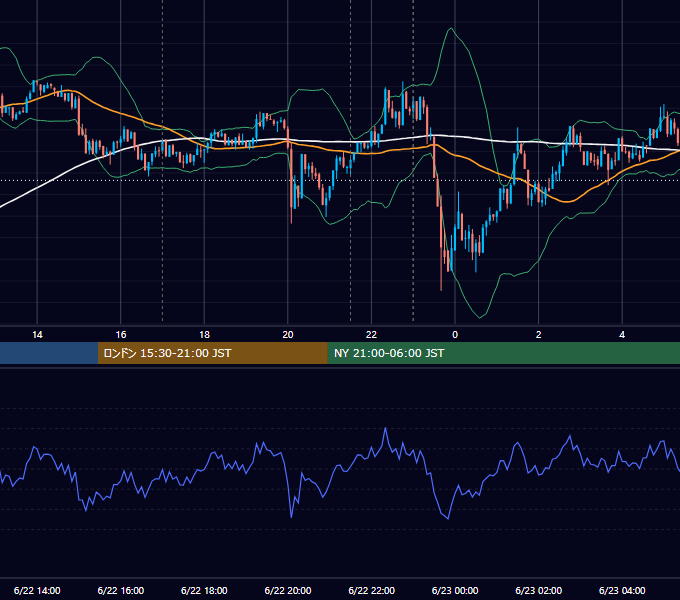The image size is (680, 600).
Task: Click the 22 hour label on price chart axis
Action: point(371,335)
